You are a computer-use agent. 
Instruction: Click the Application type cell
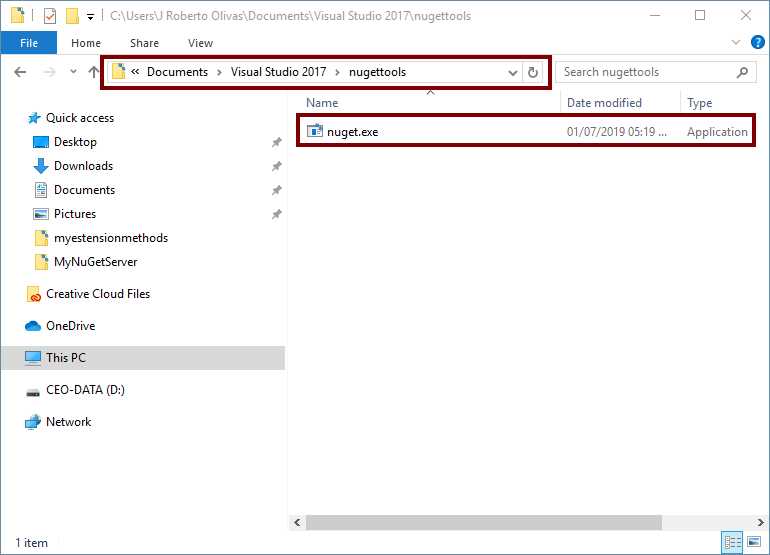pos(717,132)
